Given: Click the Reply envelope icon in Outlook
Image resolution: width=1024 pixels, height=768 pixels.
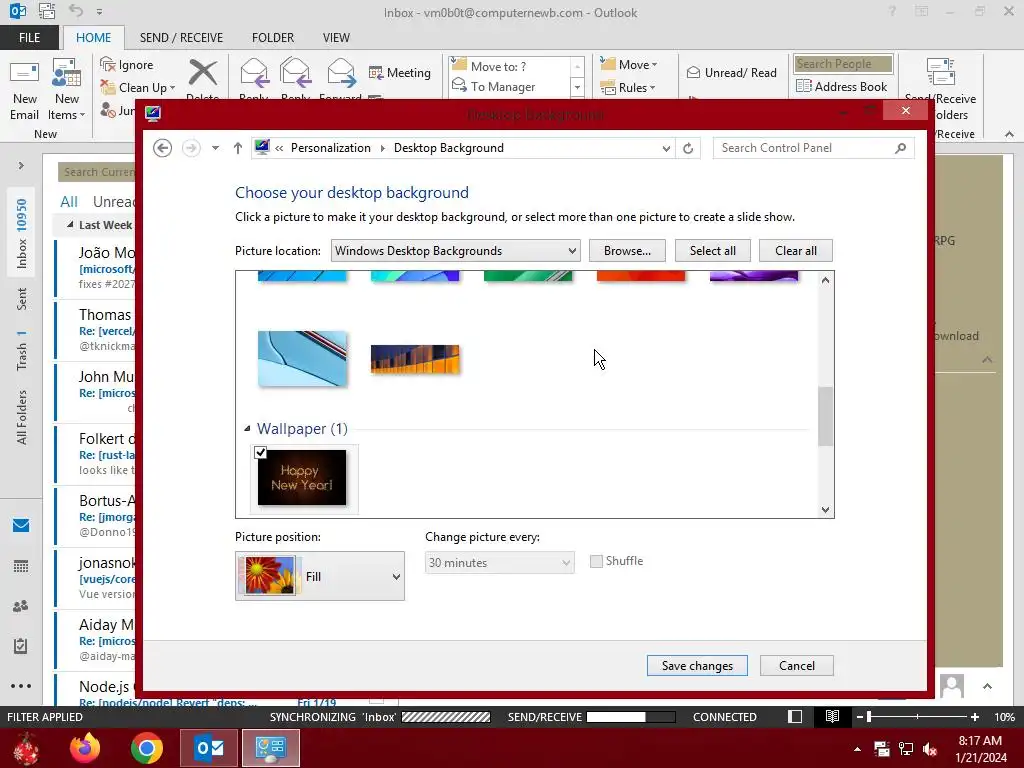Looking at the screenshot, I should [254, 73].
